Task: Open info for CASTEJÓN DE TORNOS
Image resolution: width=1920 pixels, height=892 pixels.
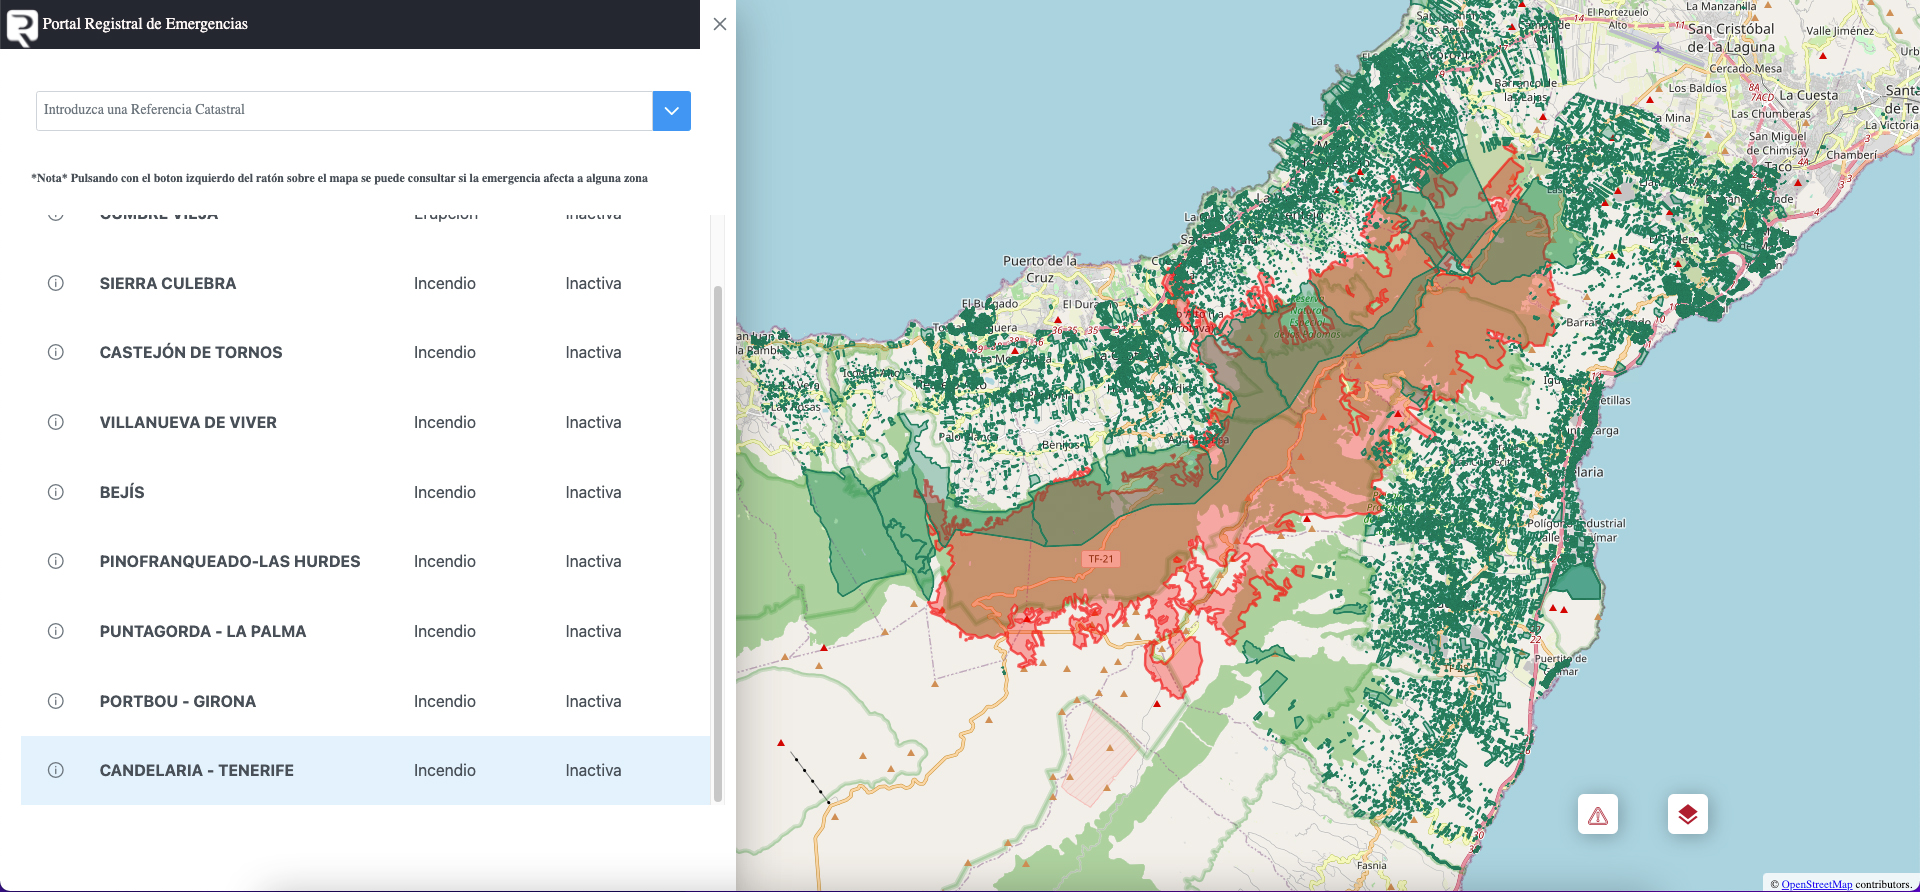Action: 56,352
